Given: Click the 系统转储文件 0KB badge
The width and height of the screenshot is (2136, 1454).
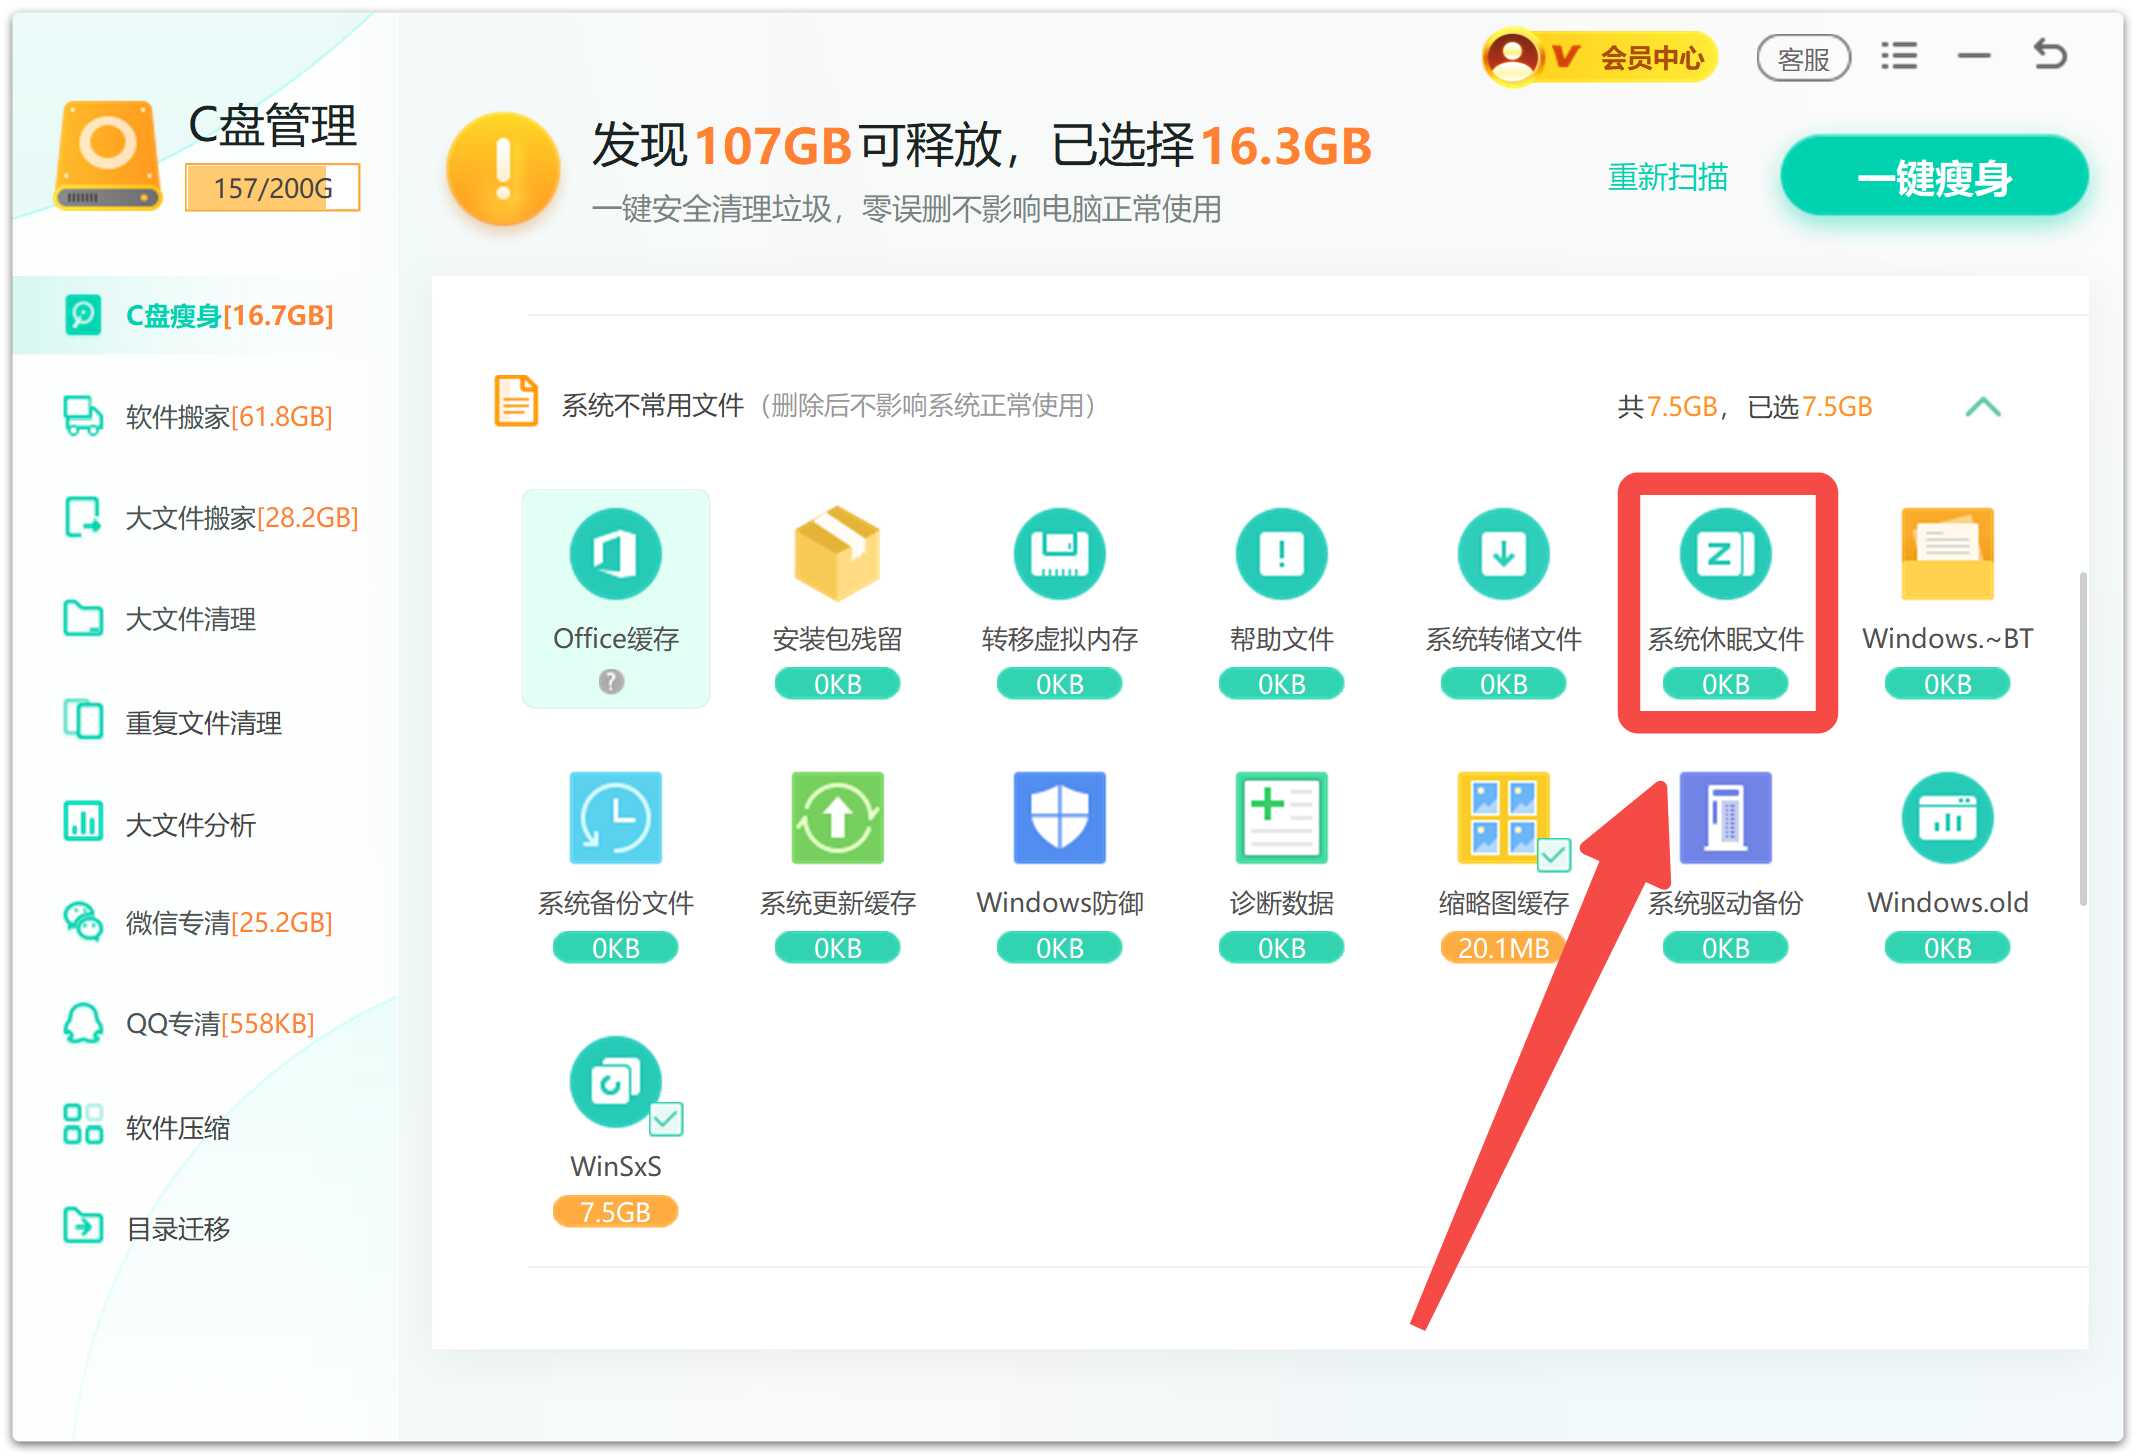Looking at the screenshot, I should [1503, 684].
